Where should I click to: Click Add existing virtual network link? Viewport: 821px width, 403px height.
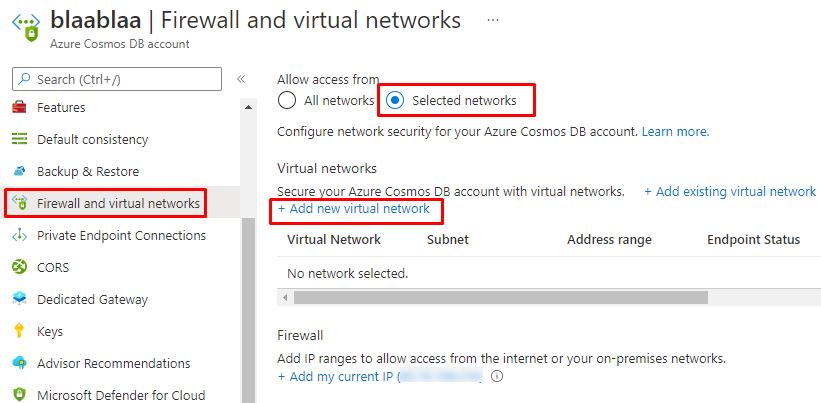pyautogui.click(x=730, y=191)
